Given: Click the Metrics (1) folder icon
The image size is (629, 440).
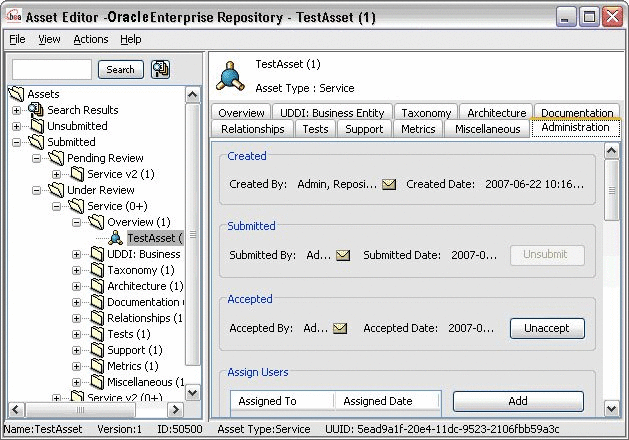Looking at the screenshot, I should pos(97,366).
